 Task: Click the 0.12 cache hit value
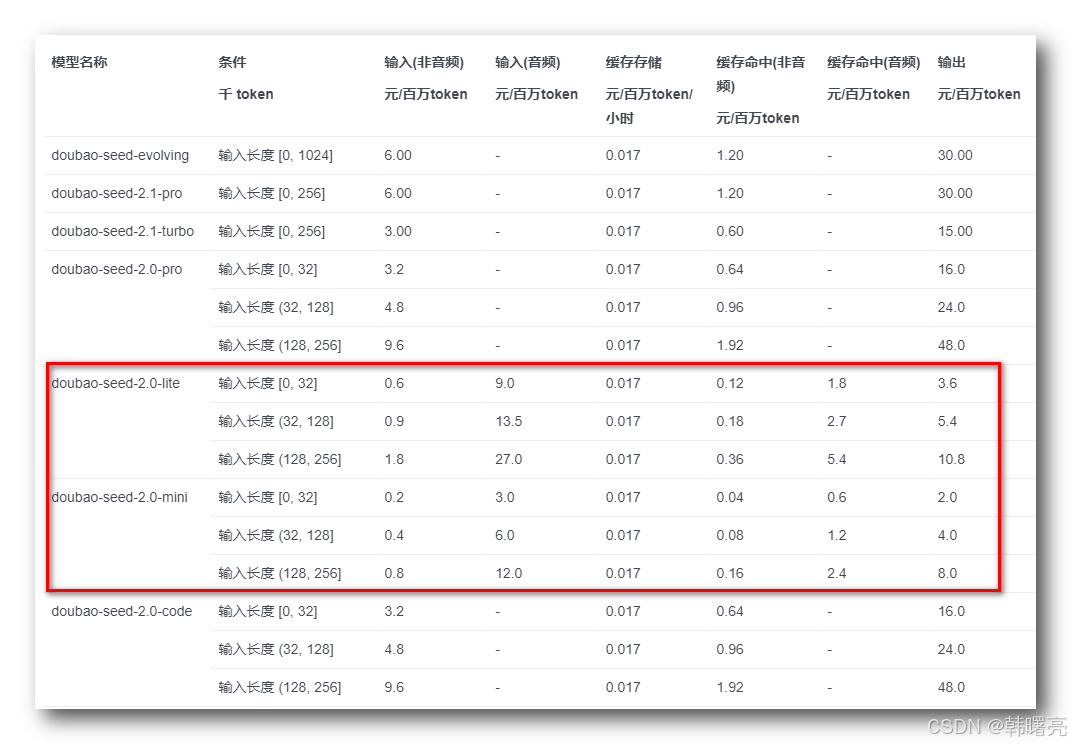tap(730, 383)
